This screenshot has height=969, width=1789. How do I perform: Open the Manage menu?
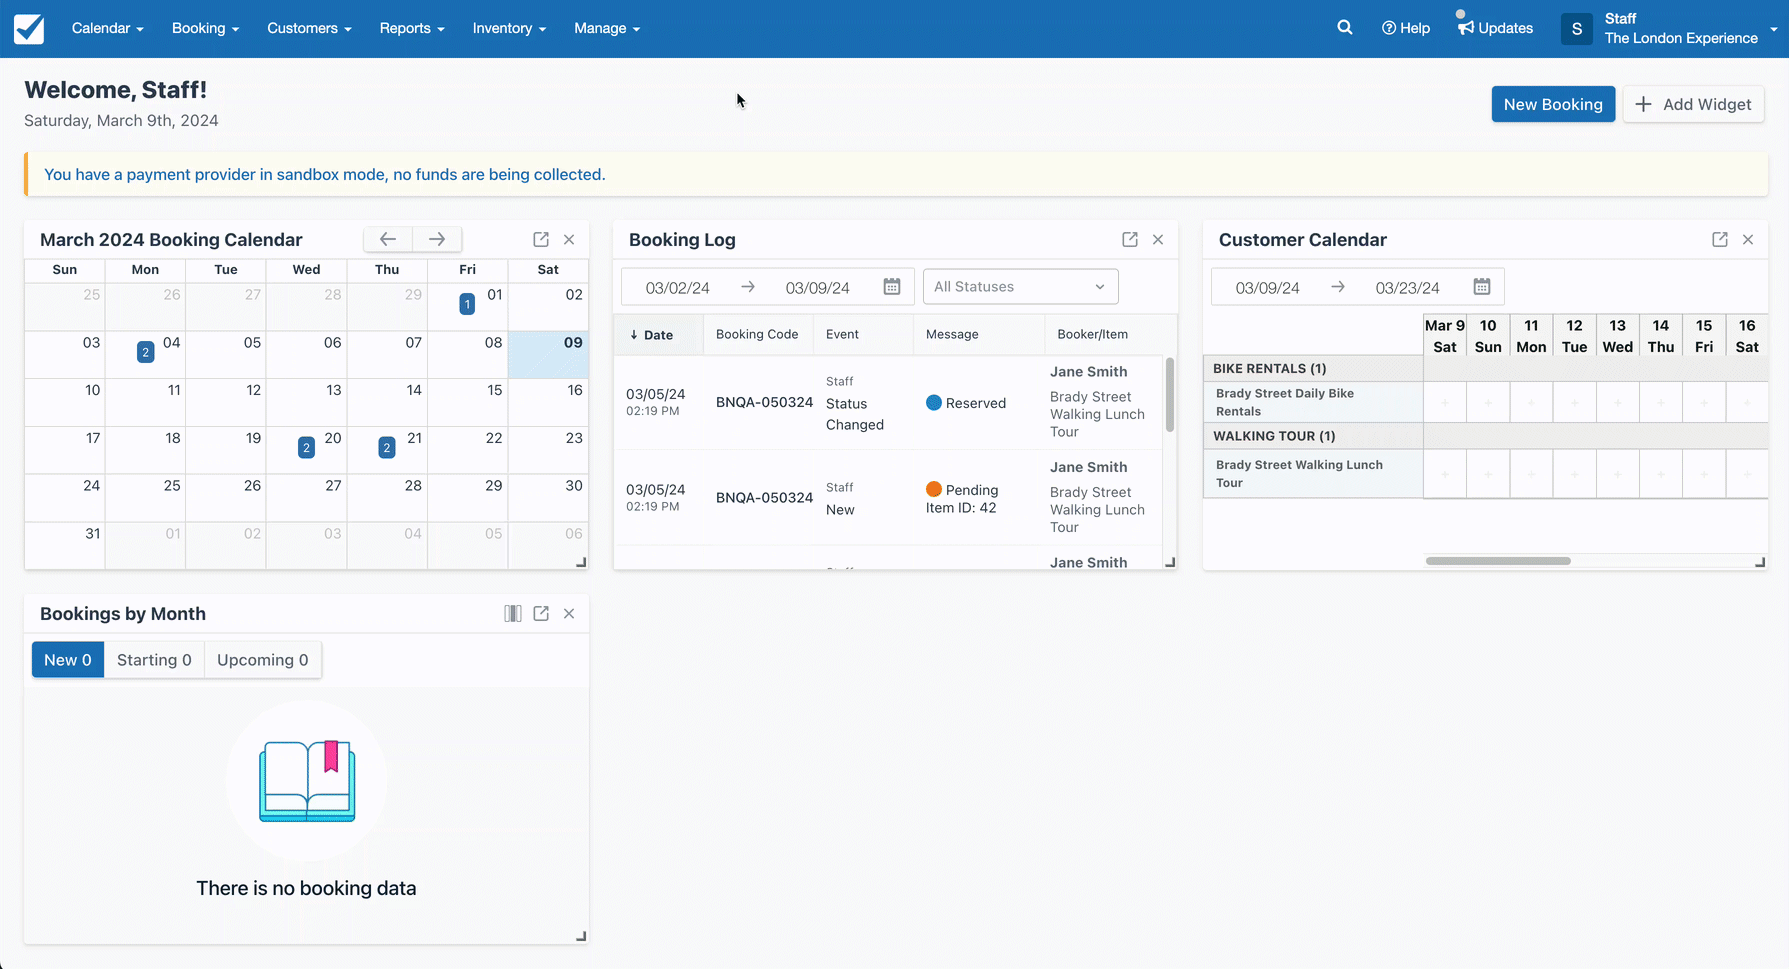(x=607, y=28)
